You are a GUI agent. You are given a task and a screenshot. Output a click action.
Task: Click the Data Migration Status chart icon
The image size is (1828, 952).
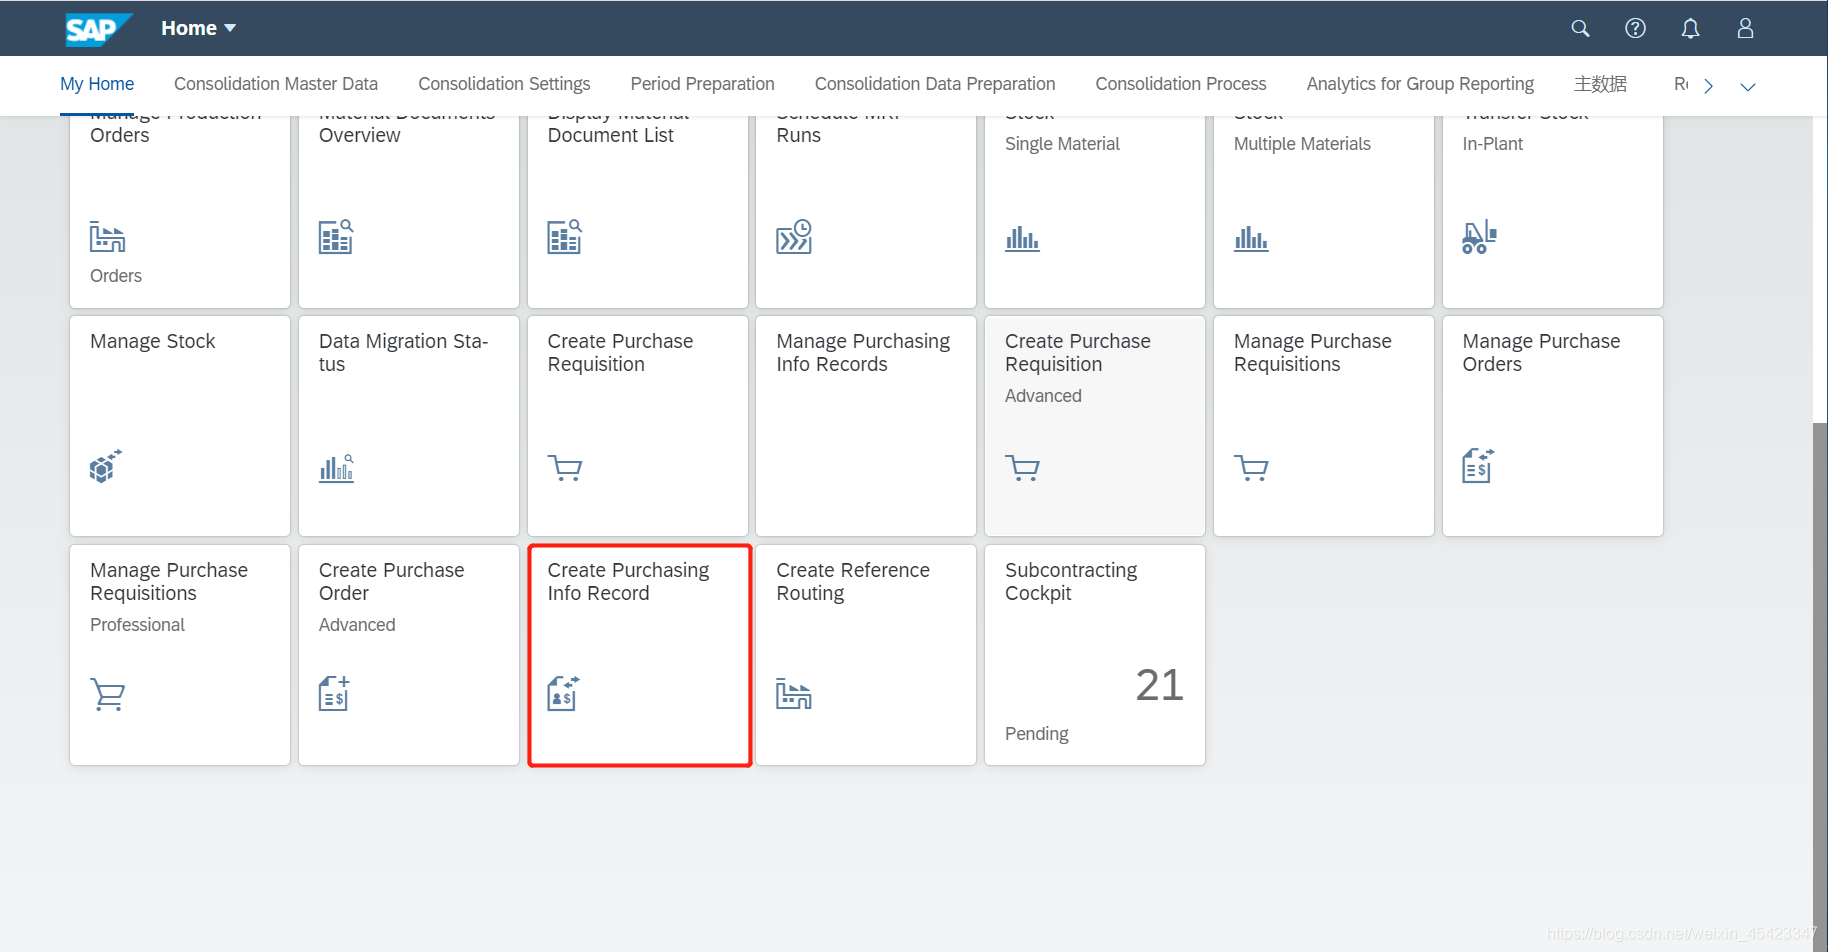coord(336,468)
